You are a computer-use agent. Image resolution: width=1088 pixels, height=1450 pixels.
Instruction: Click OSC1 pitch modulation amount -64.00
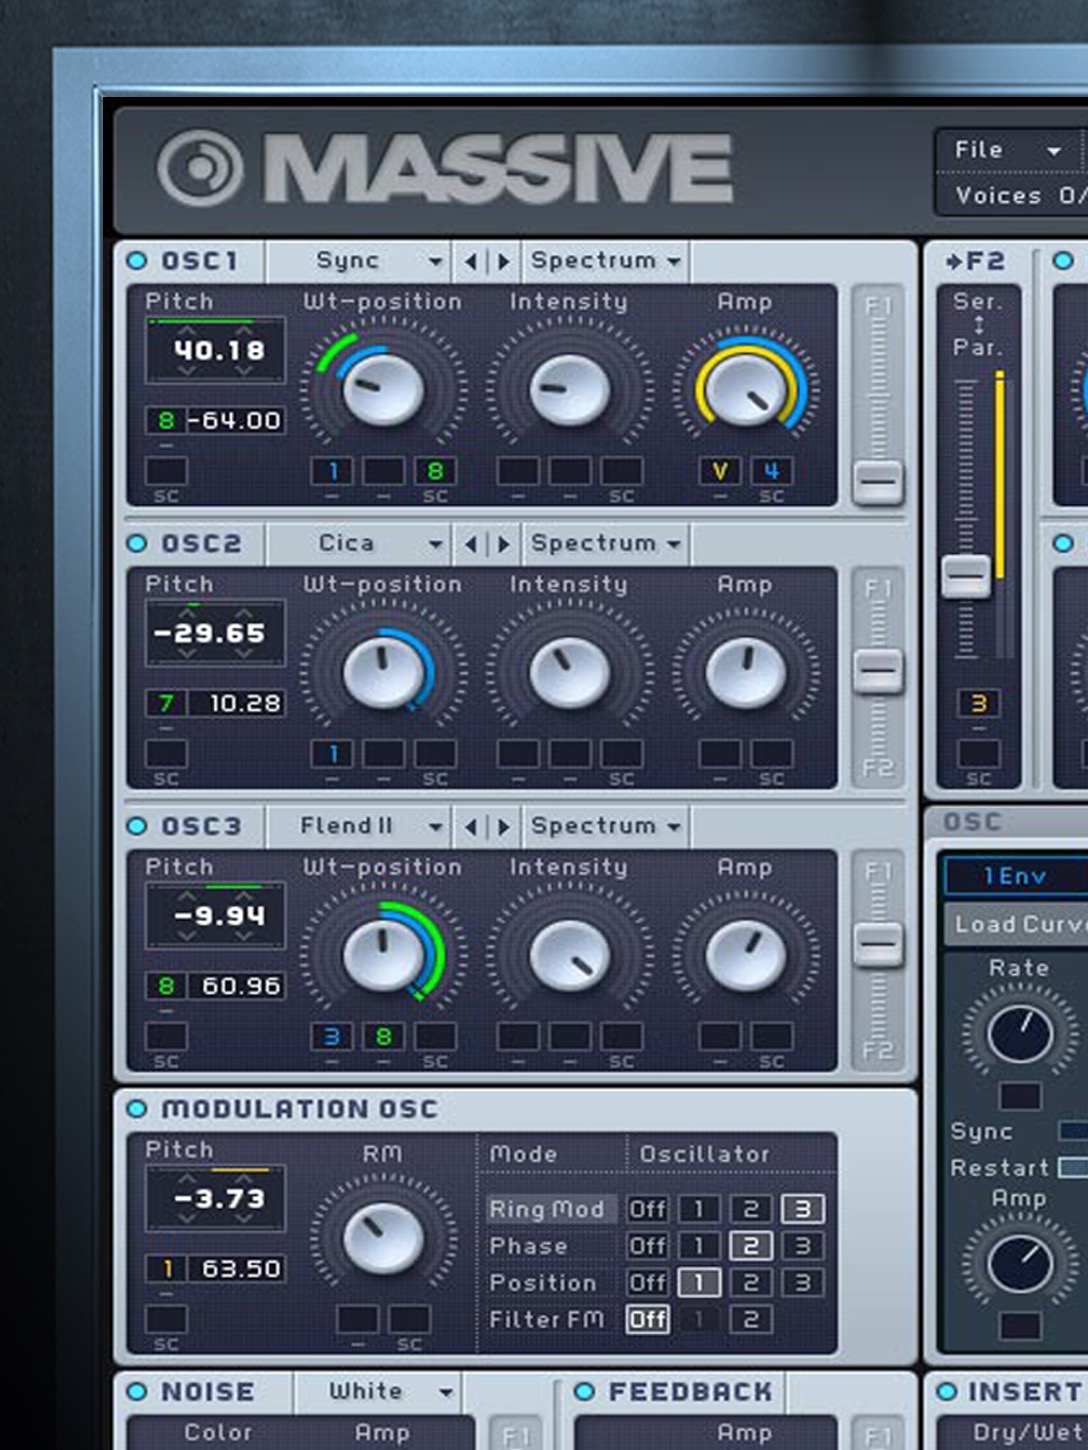pos(234,420)
